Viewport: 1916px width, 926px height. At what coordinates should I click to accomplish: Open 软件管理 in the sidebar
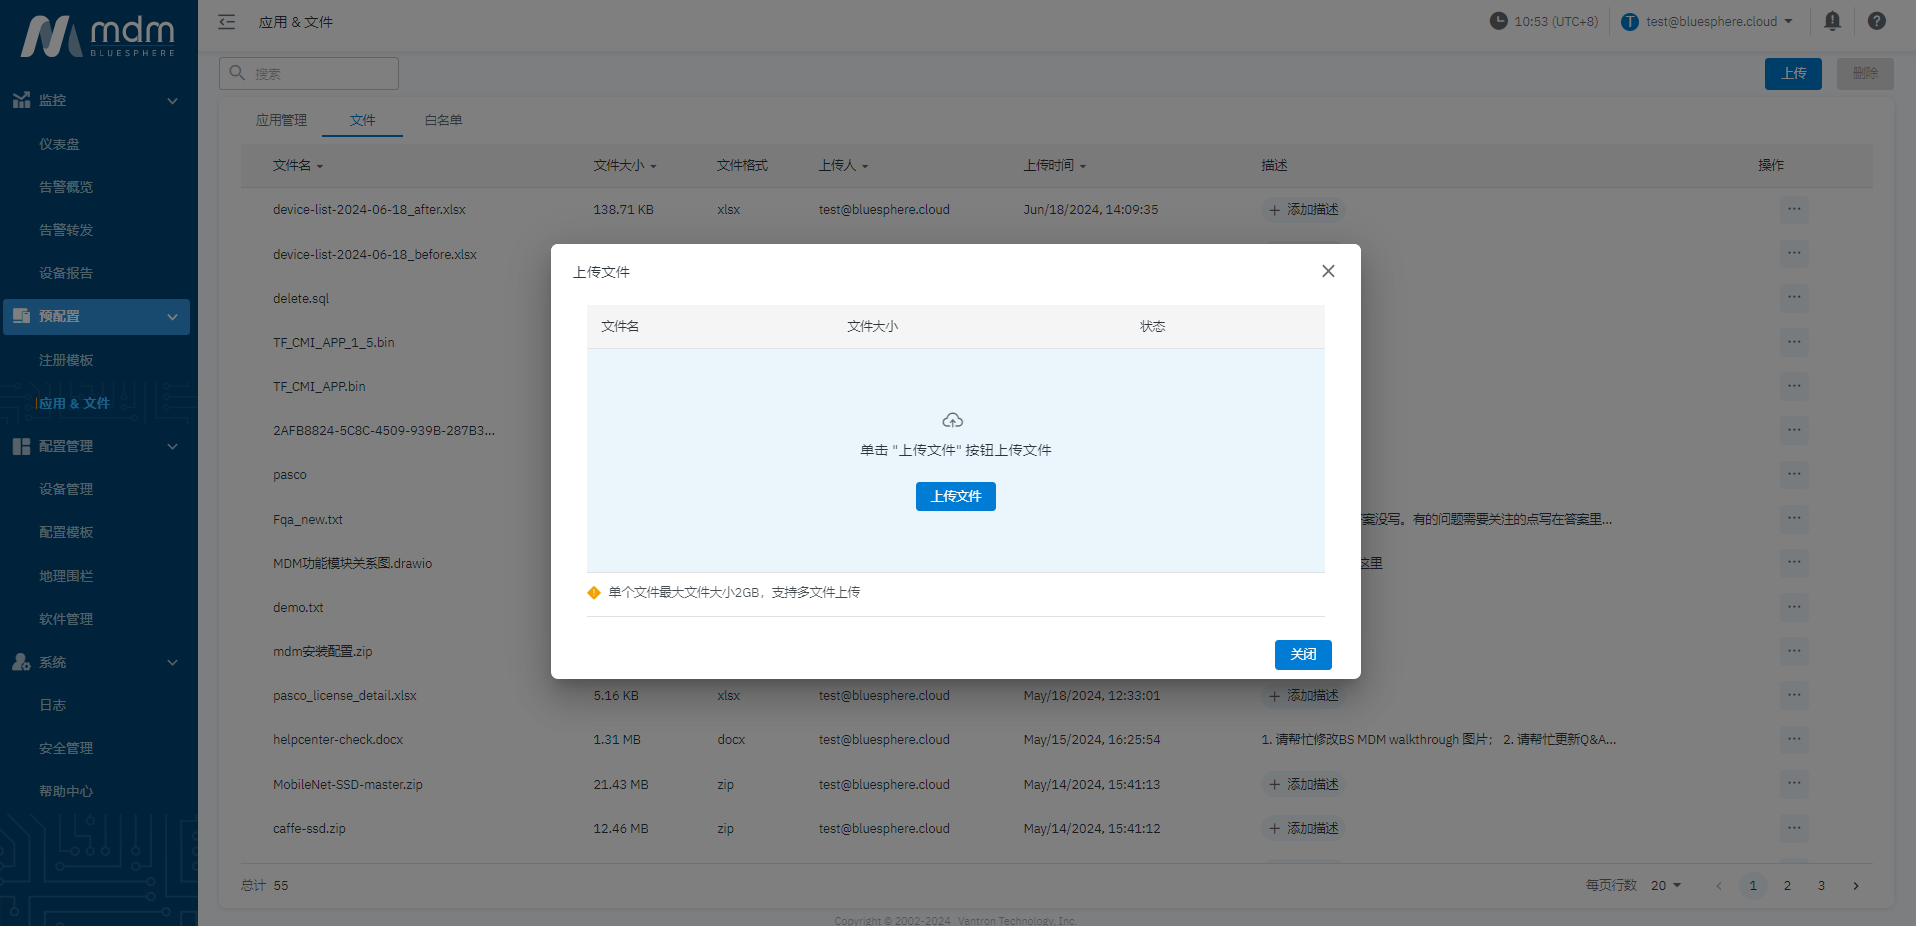tap(66, 619)
